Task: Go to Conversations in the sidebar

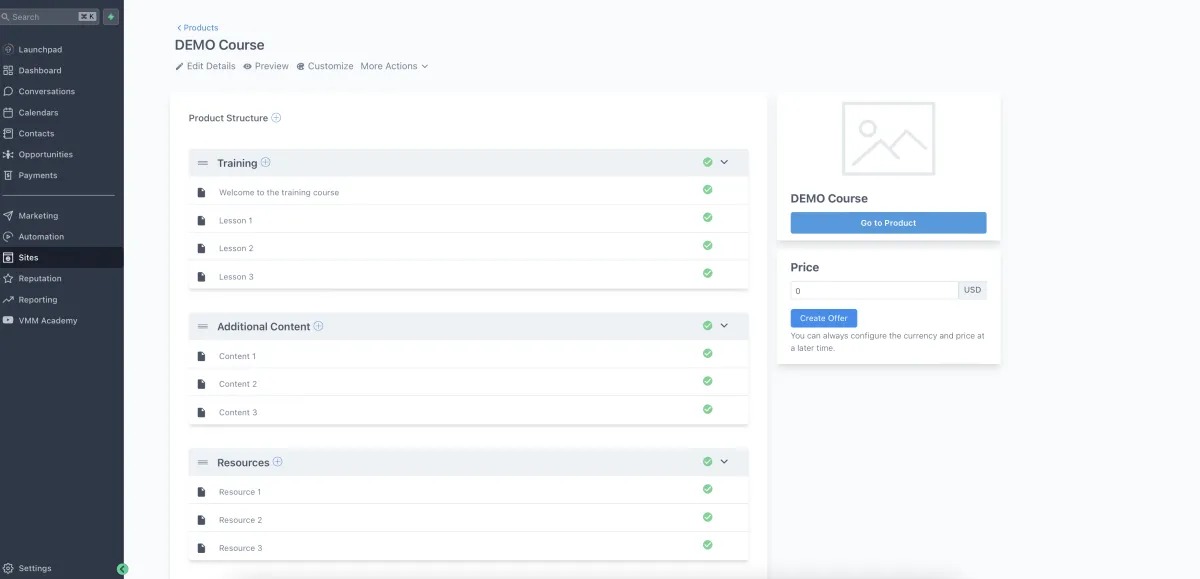Action: 46,91
